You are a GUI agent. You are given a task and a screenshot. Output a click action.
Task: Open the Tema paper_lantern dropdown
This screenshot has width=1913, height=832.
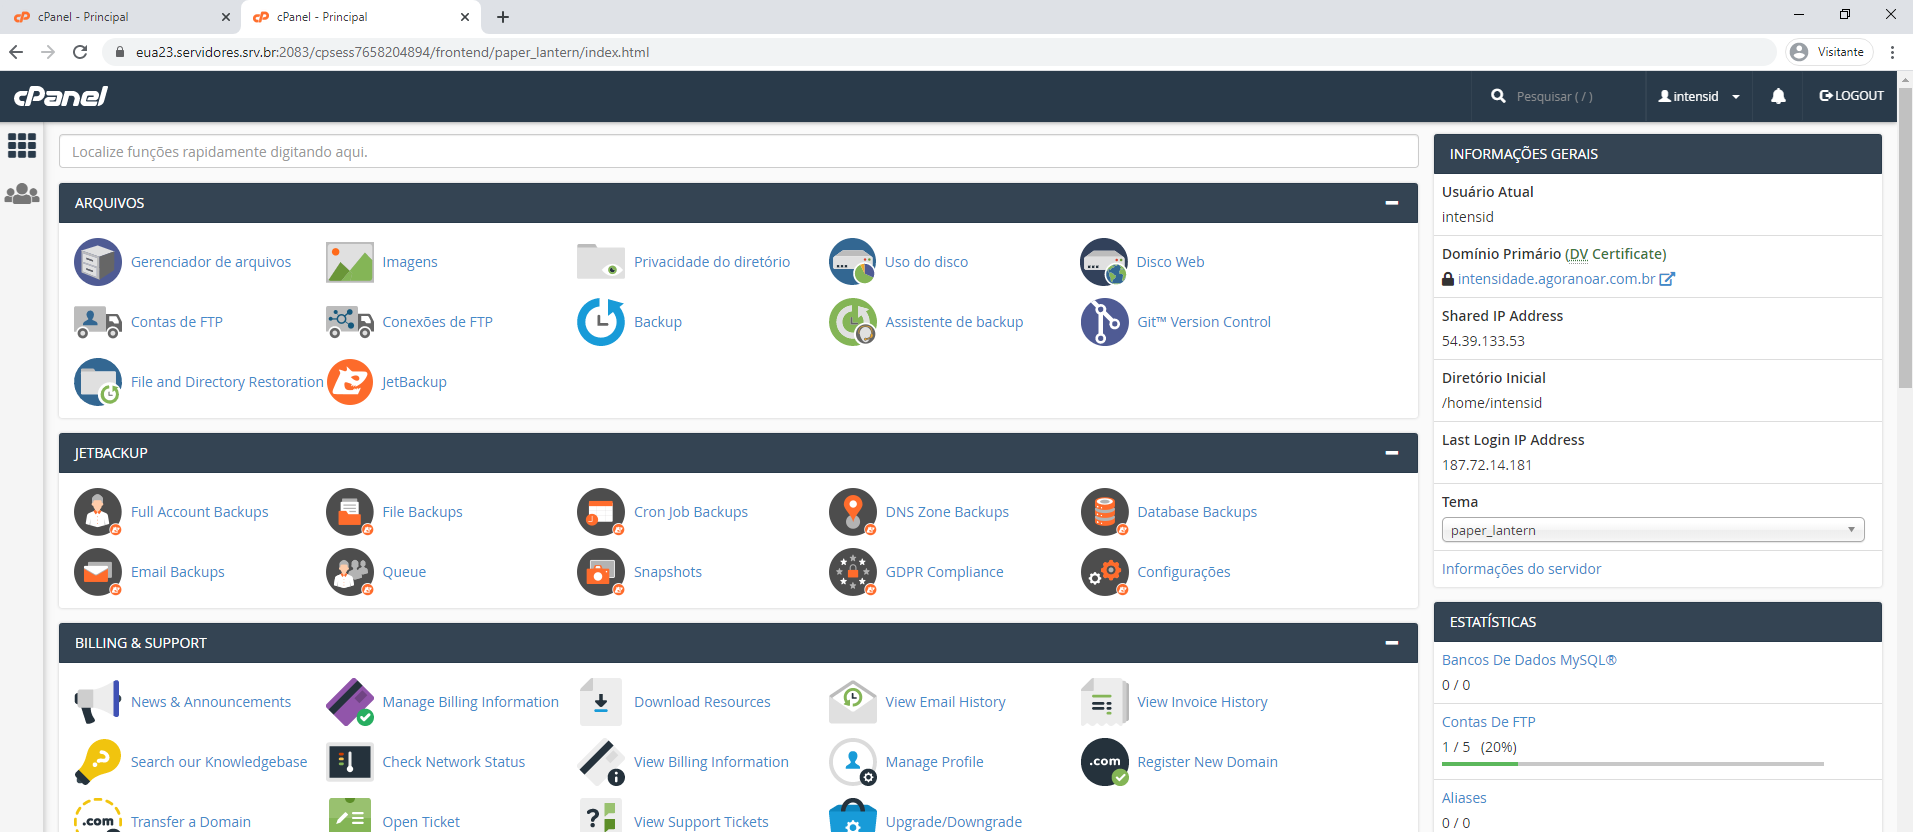1653,530
